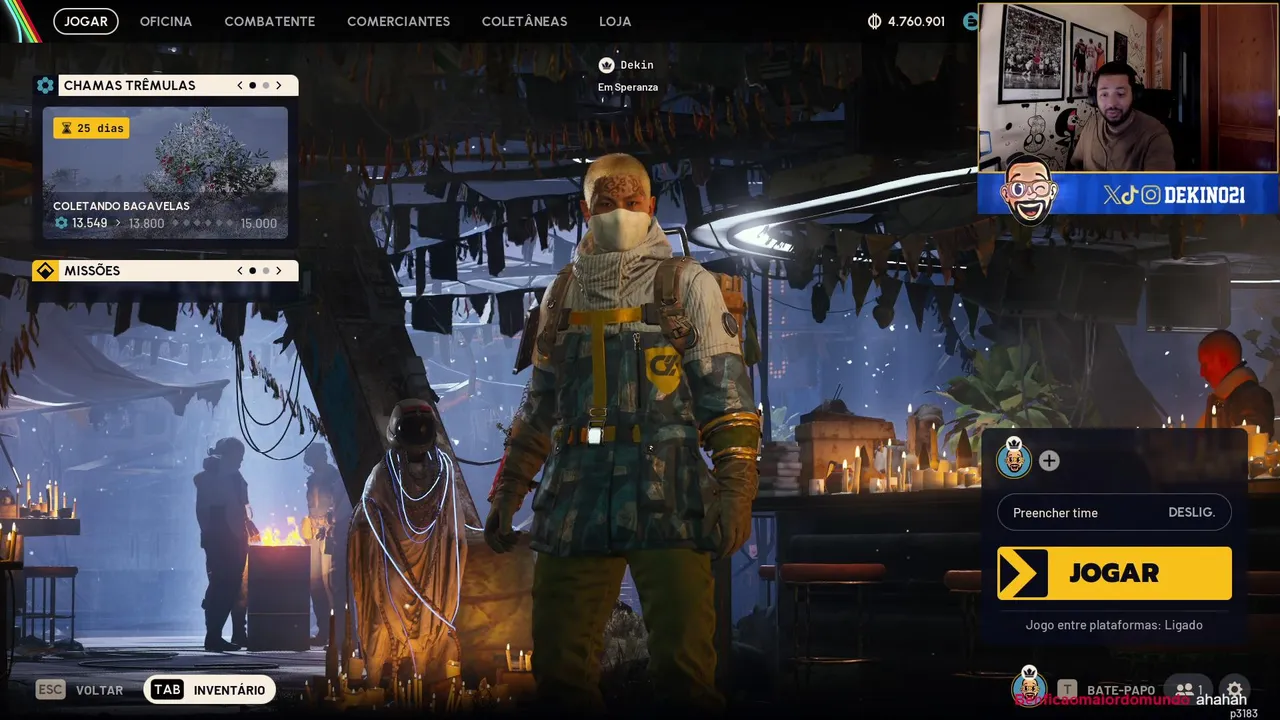The image size is (1280, 720).
Task: Select first page dot in Chamas Trêmulas
Action: pos(253,85)
